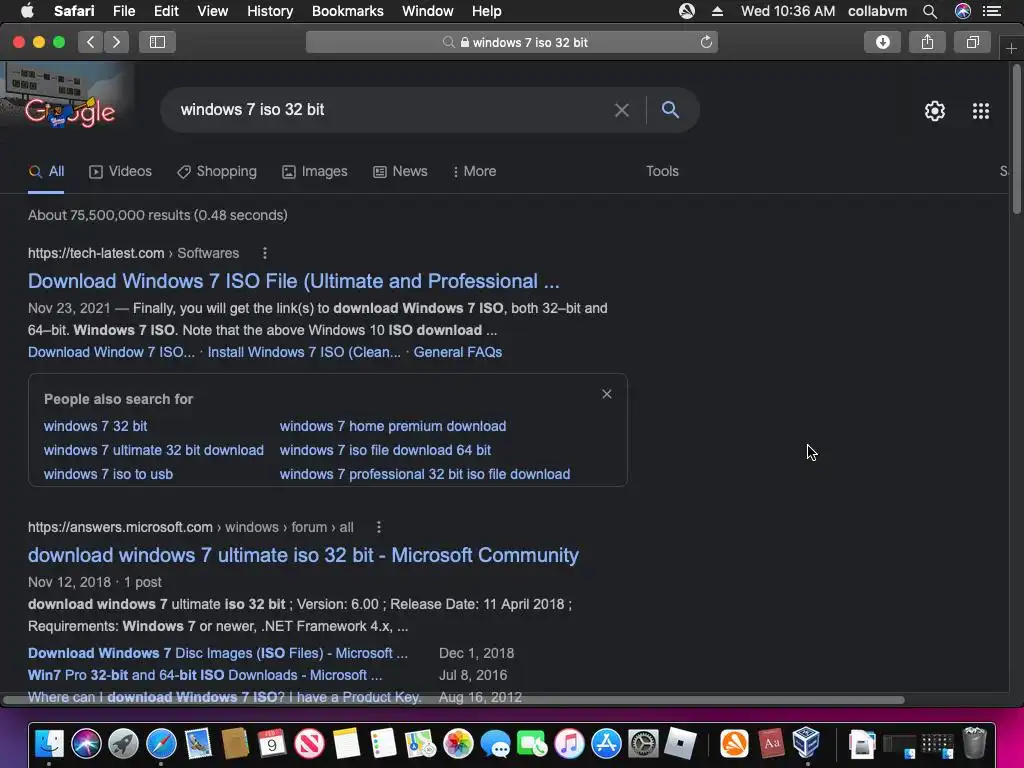Open Microsoft Community ultimate iso result
Viewport: 1024px width, 768px height.
tap(303, 555)
